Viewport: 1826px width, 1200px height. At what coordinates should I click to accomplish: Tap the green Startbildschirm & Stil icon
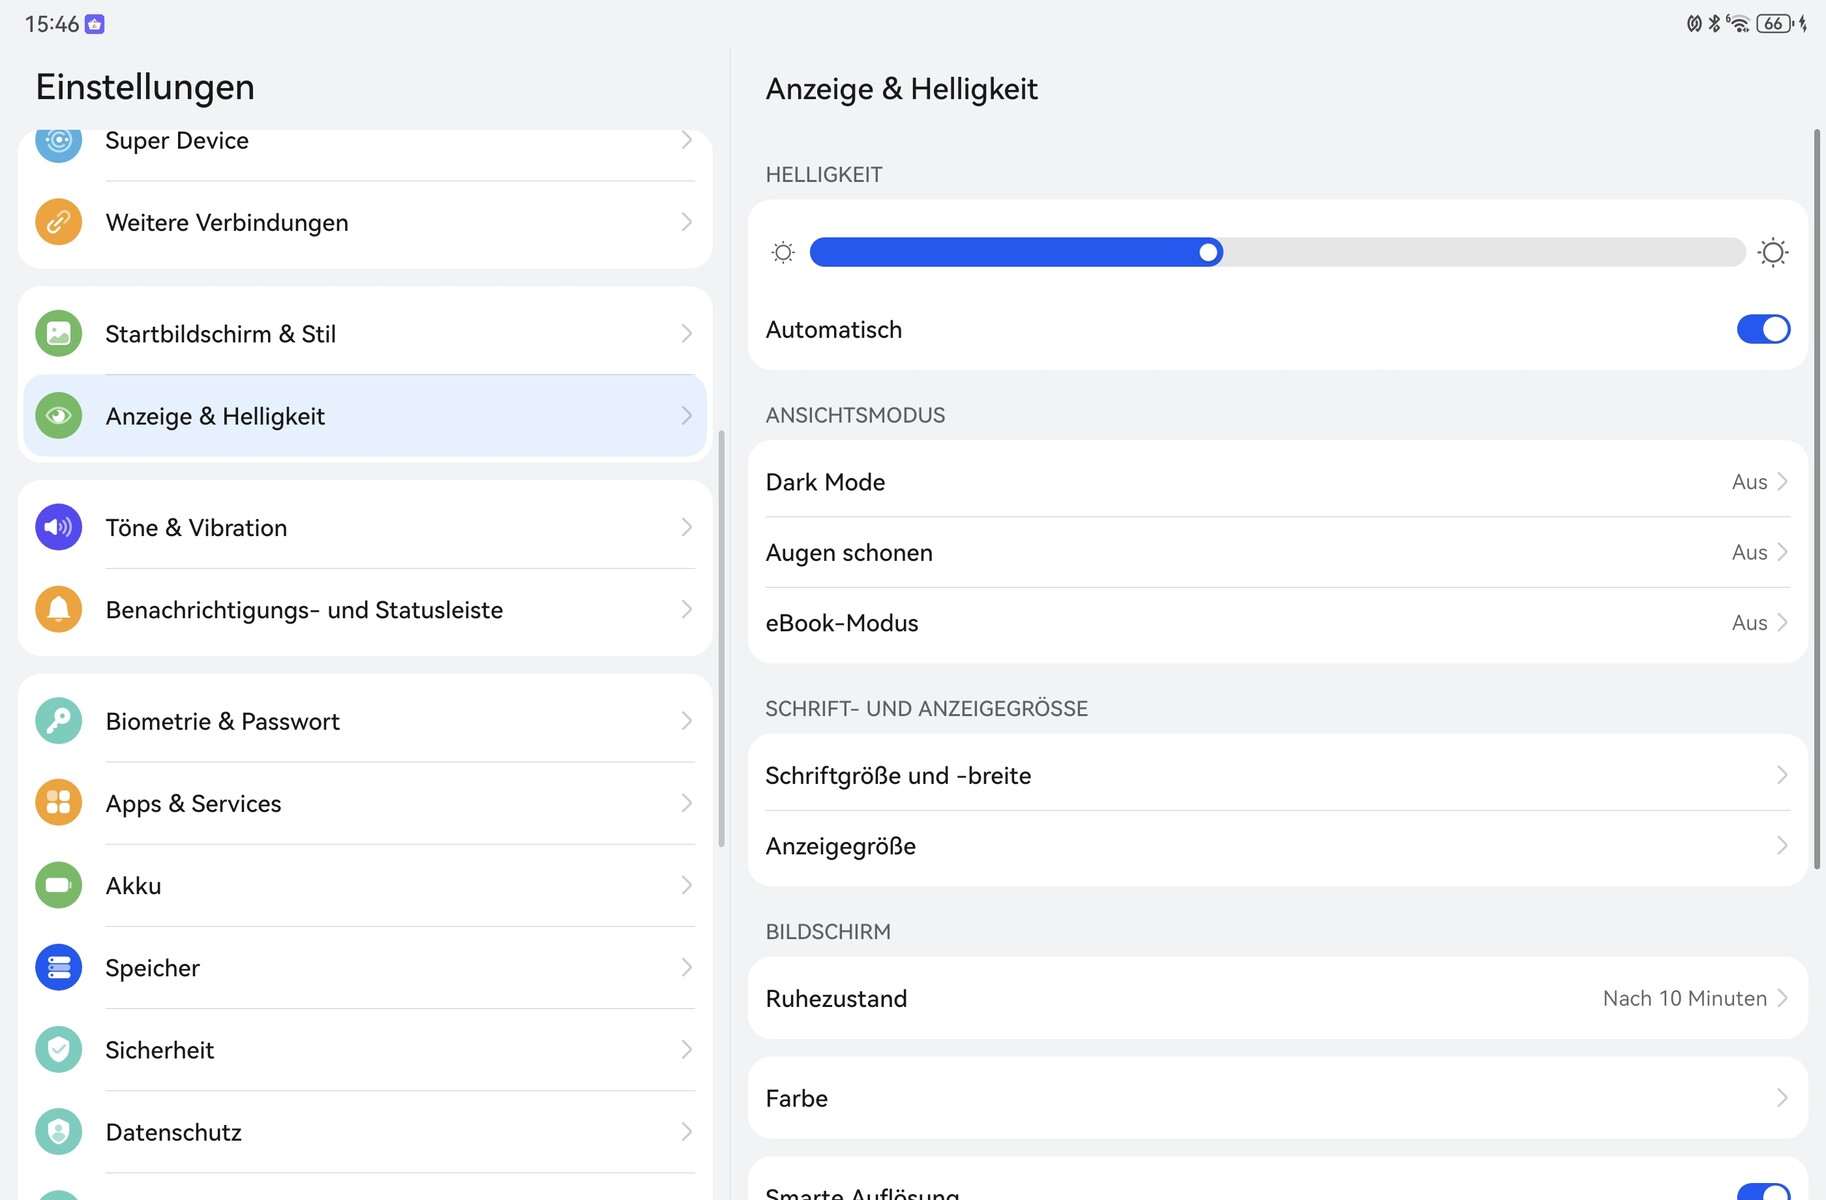[x=58, y=334]
